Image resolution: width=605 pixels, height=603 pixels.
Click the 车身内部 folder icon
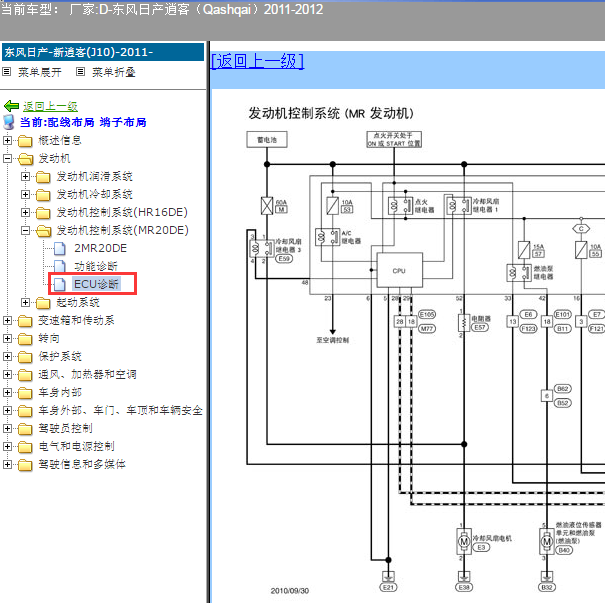click(25, 393)
